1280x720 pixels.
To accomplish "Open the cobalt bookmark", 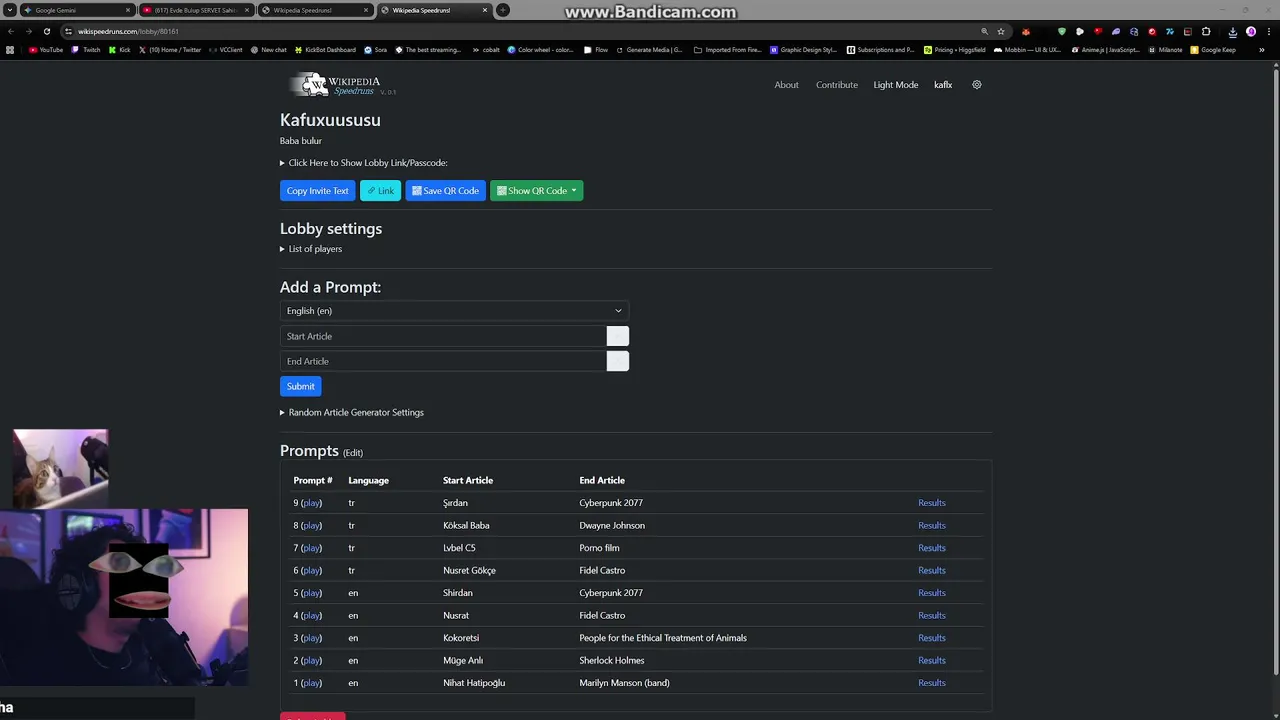I will tap(486, 50).
